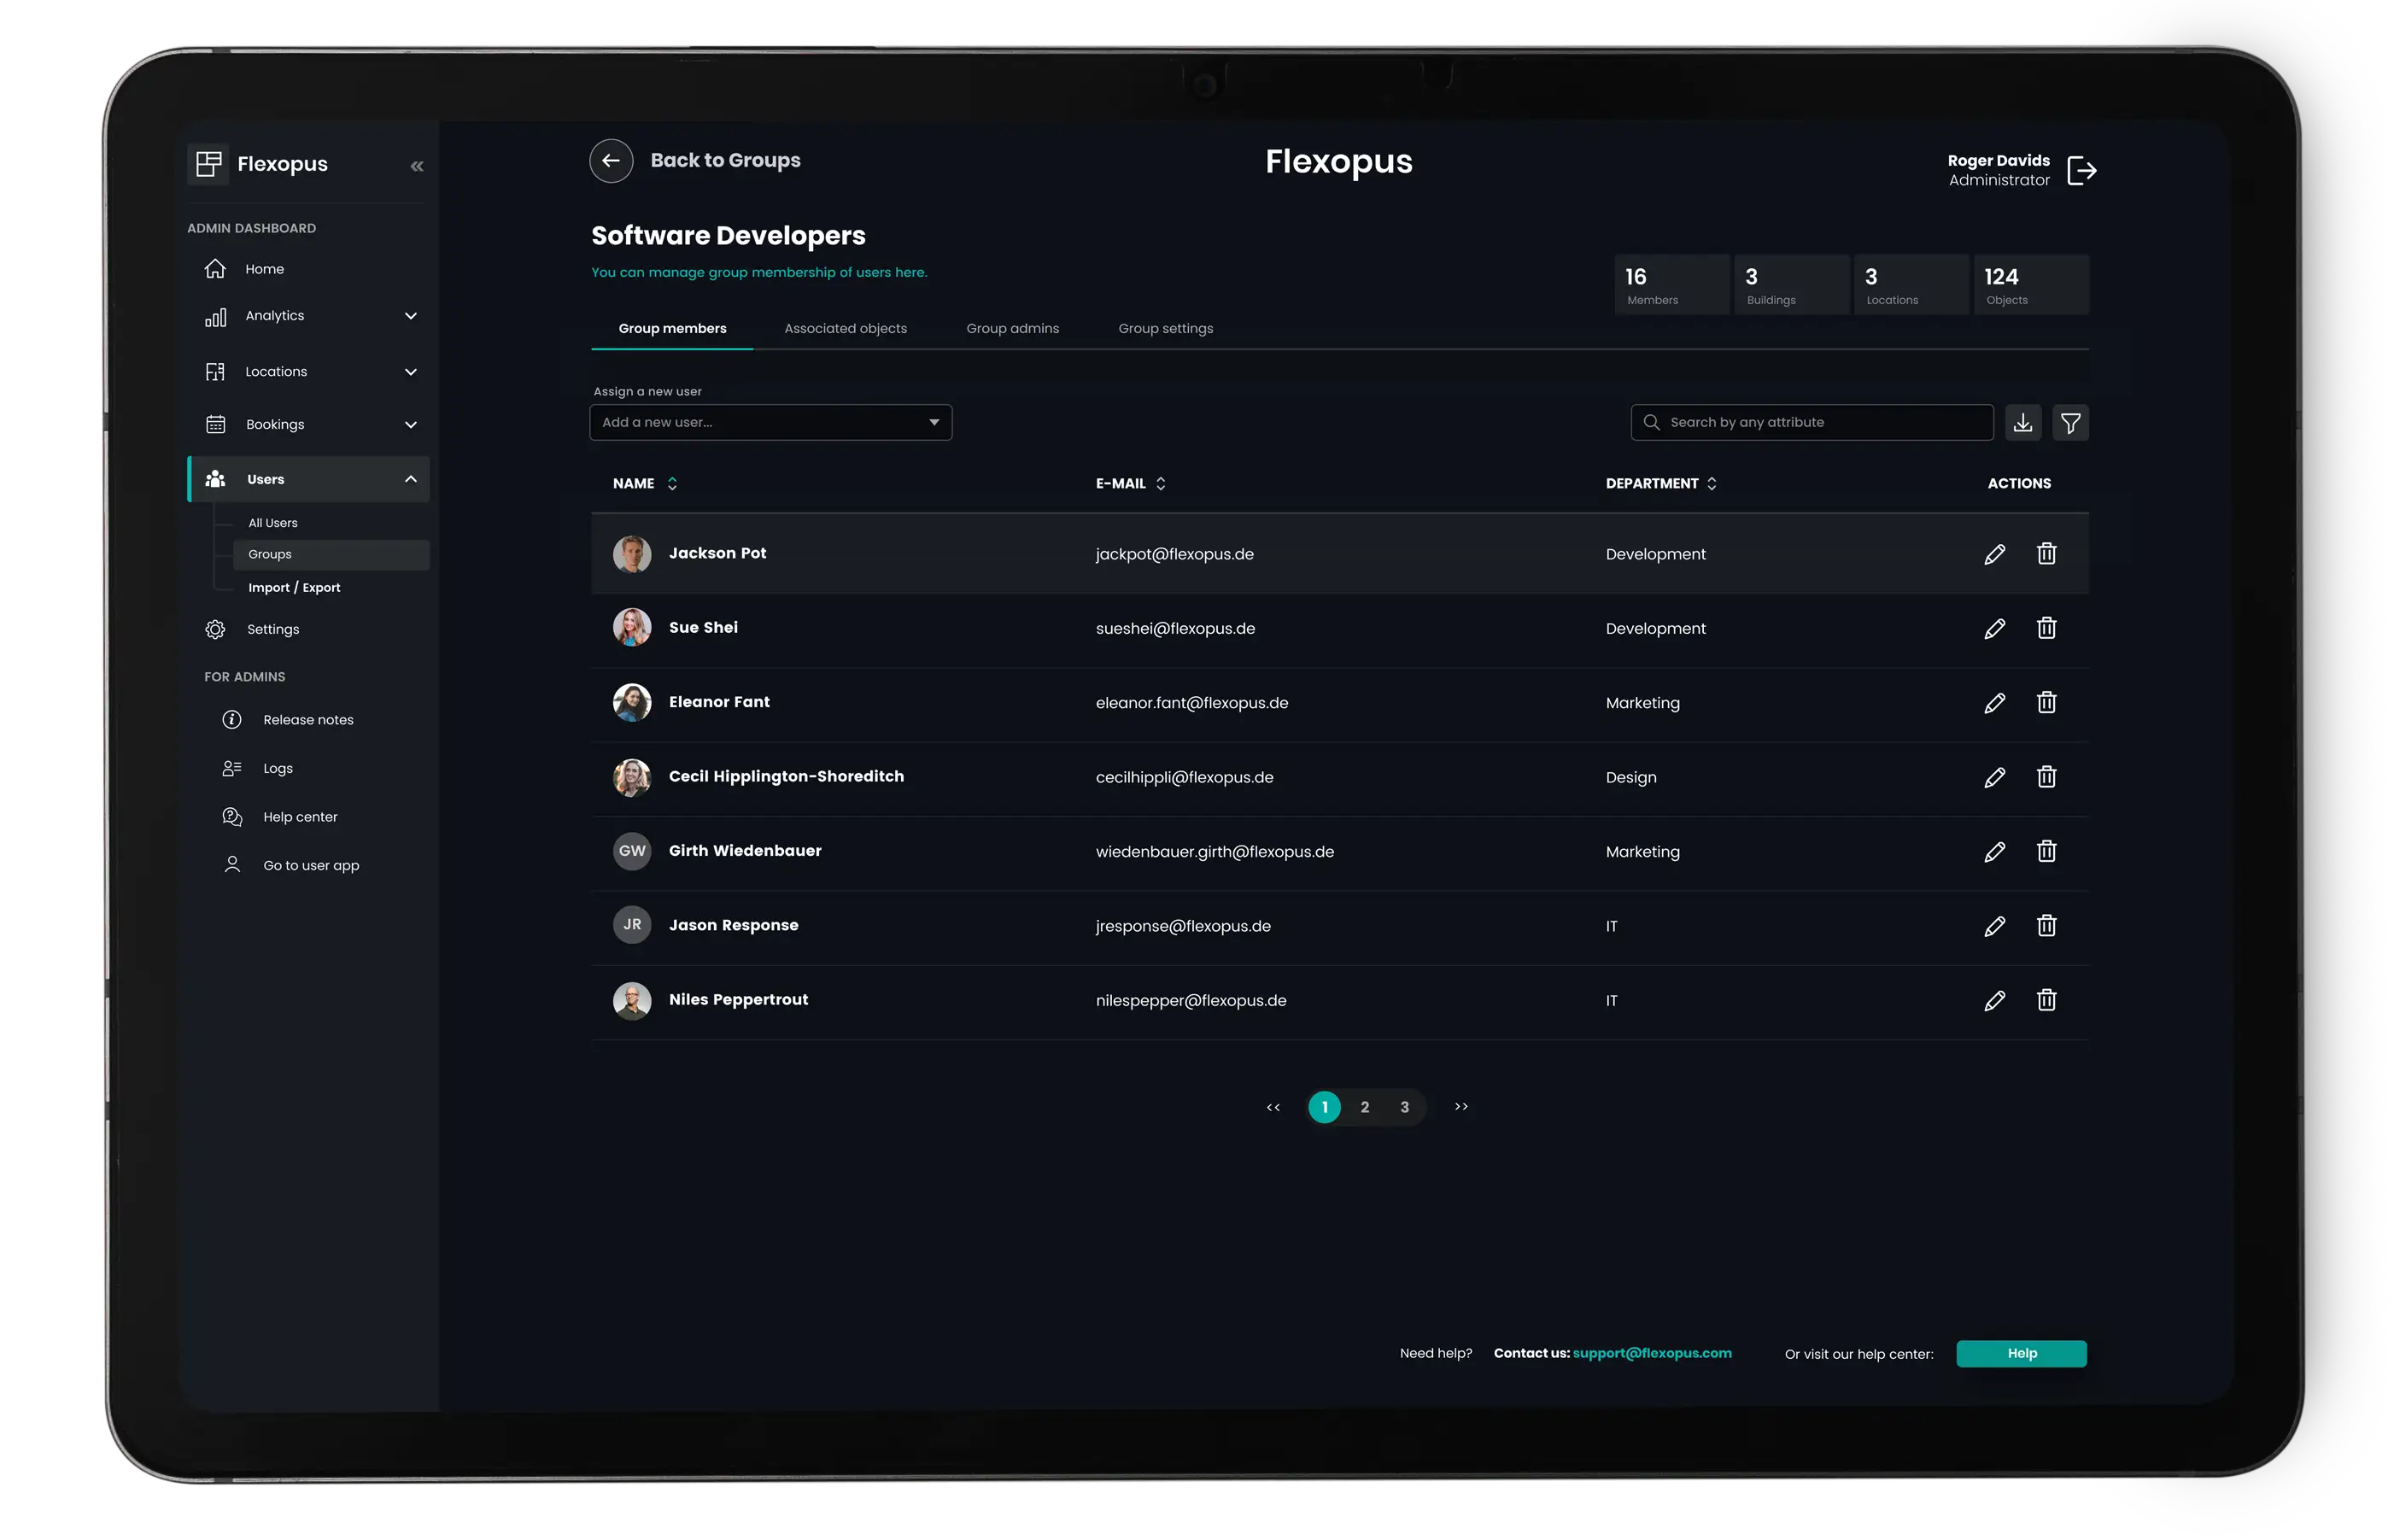Expand the Analytics sidebar menu
Image resolution: width=2394 pixels, height=1540 pixels.
click(410, 316)
